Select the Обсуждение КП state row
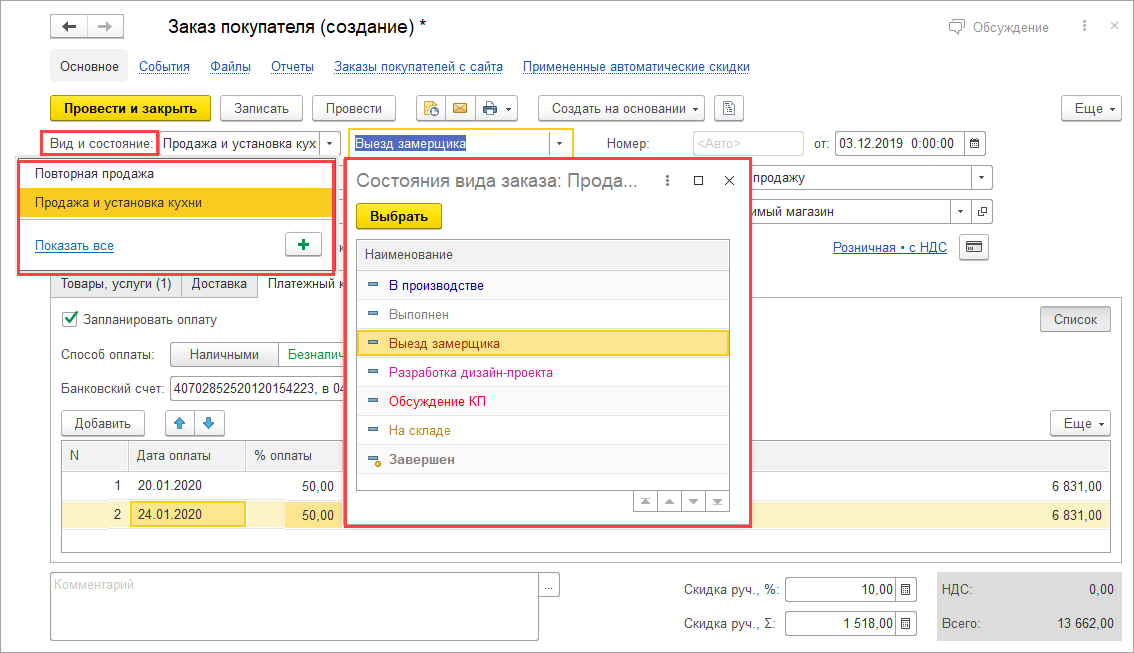1134x653 pixels. tap(437, 401)
